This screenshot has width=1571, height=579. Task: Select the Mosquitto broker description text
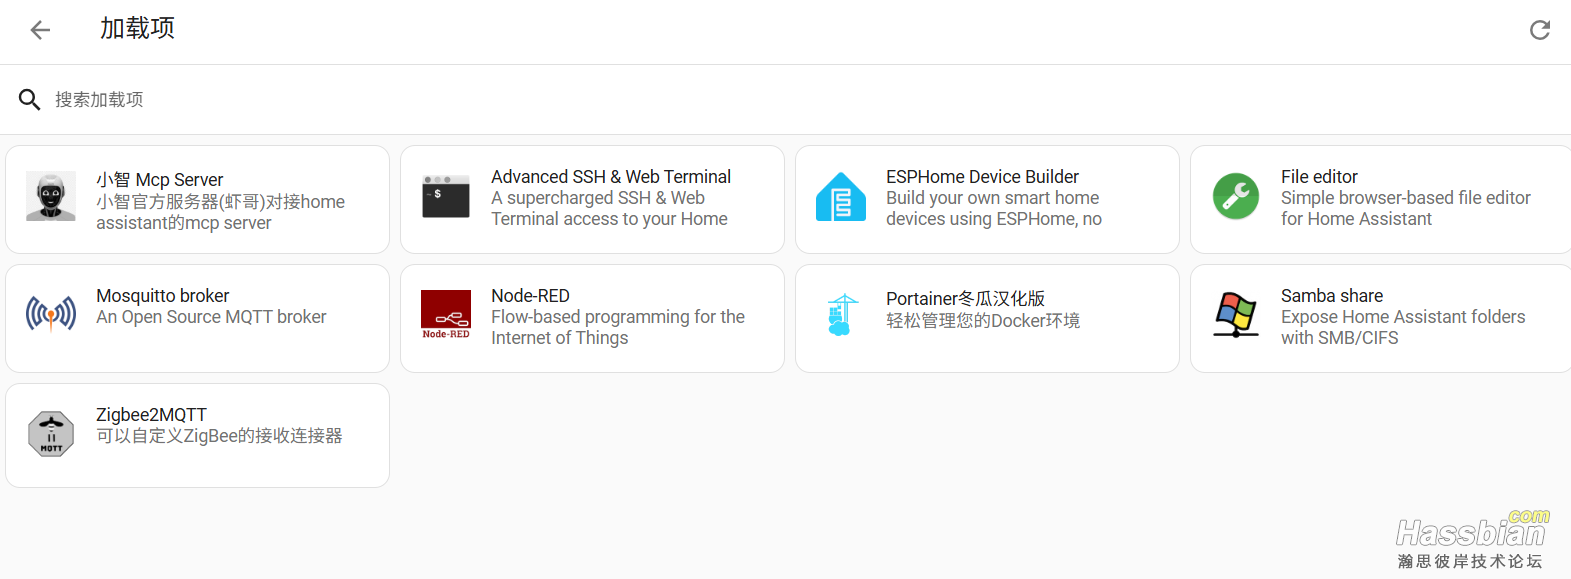click(x=211, y=317)
